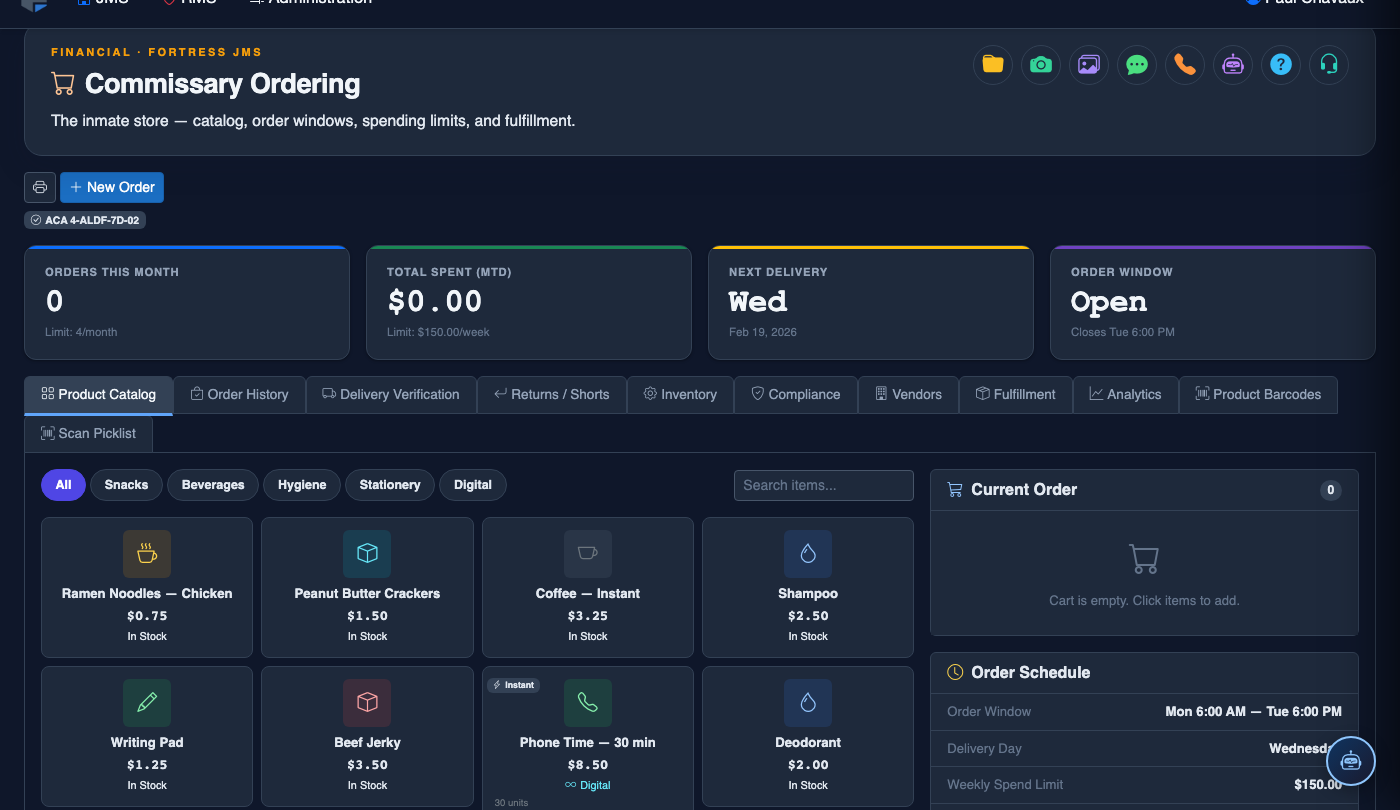1400x810 pixels.
Task: Filter catalog to All items
Action: click(x=63, y=485)
